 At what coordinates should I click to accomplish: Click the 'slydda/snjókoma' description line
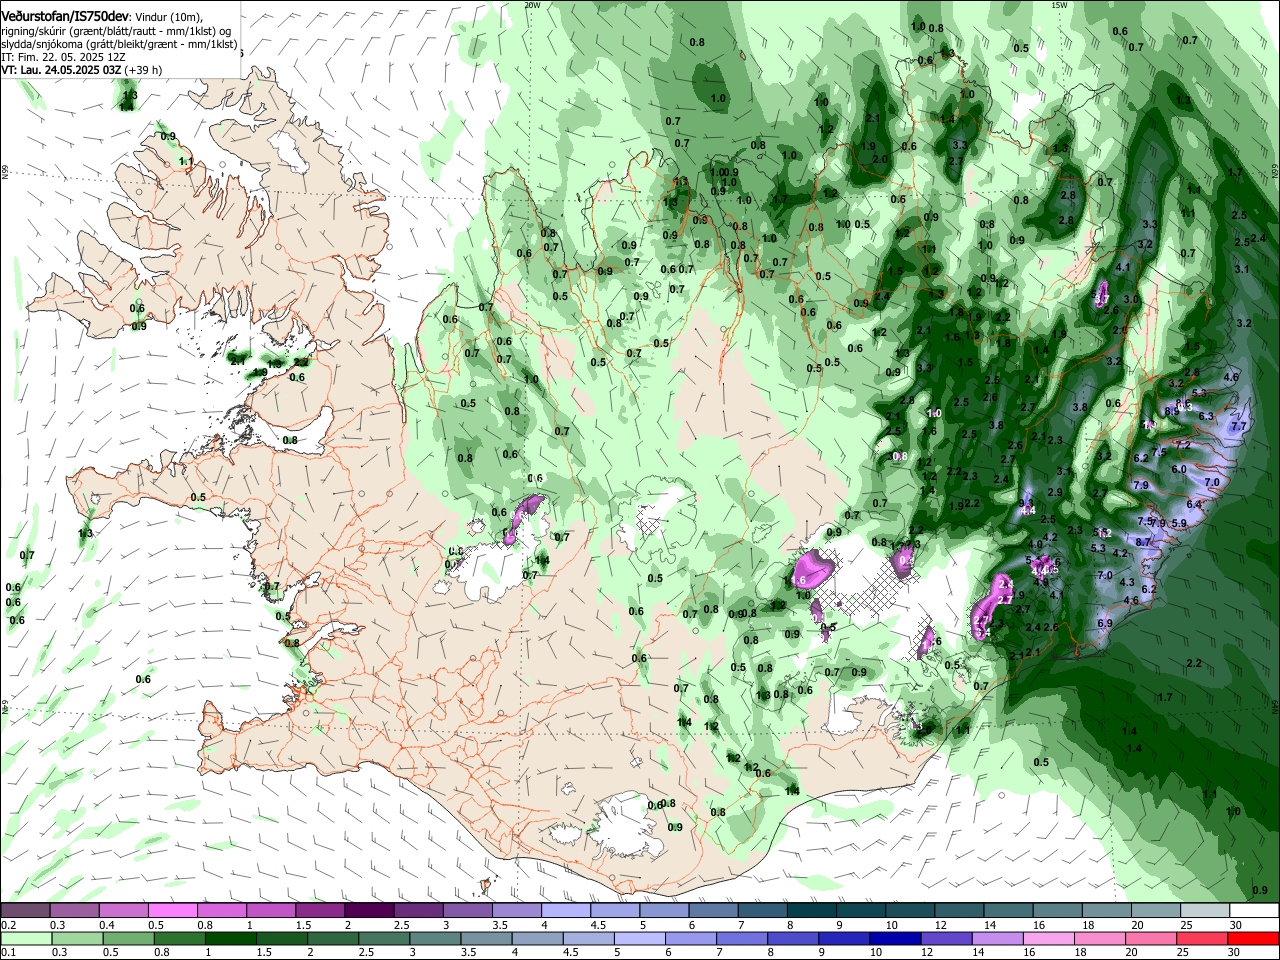119,44
